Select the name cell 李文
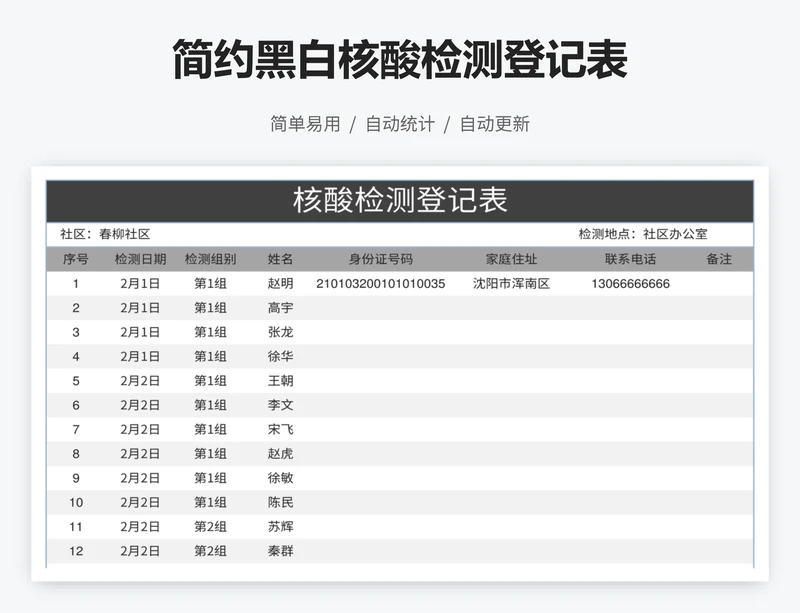Image resolution: width=800 pixels, height=613 pixels. tap(281, 405)
